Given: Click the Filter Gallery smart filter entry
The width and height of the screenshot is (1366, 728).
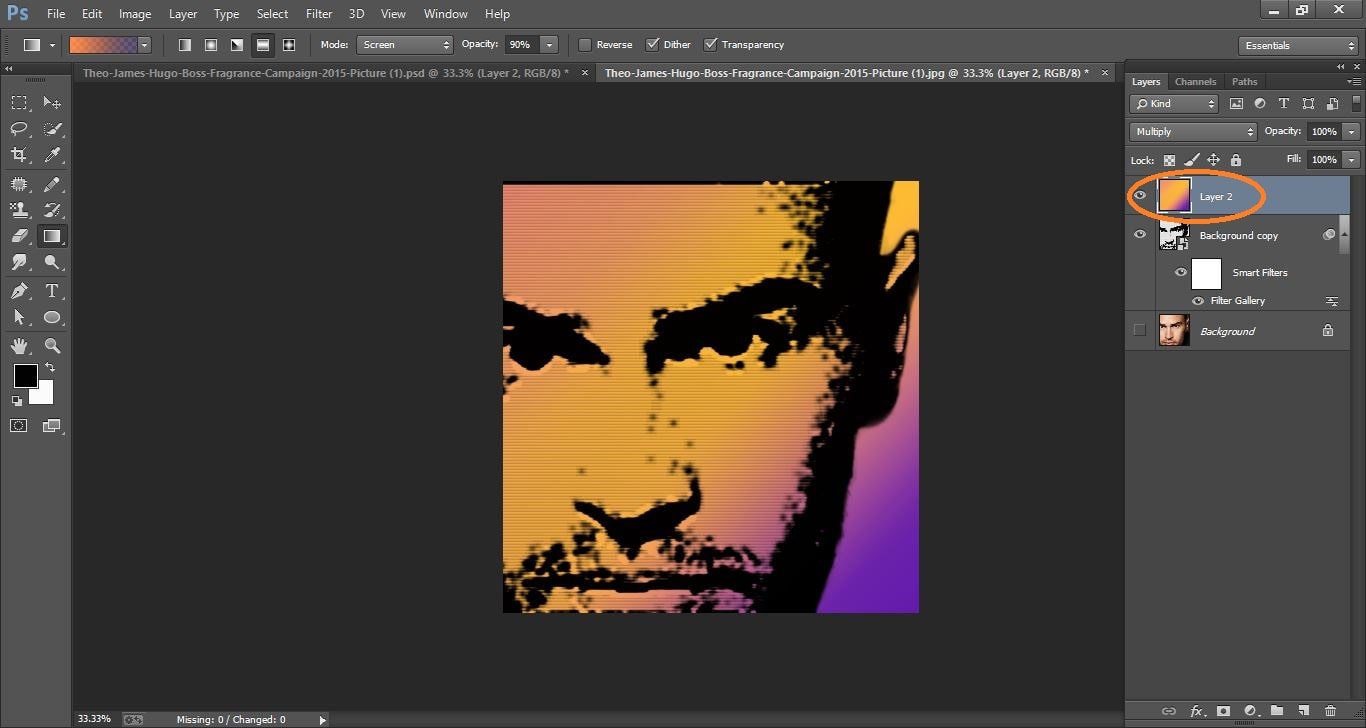Looking at the screenshot, I should [1237, 300].
